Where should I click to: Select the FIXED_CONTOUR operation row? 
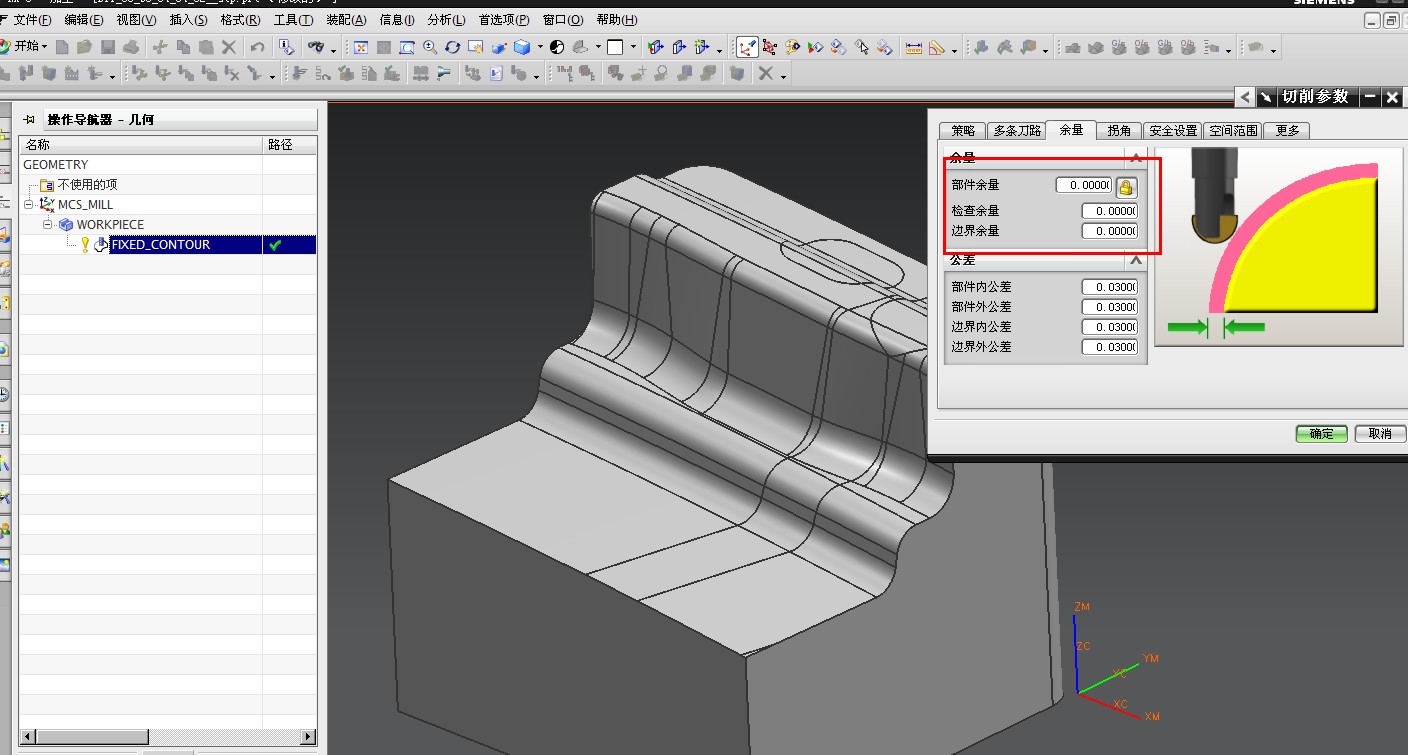click(x=168, y=244)
